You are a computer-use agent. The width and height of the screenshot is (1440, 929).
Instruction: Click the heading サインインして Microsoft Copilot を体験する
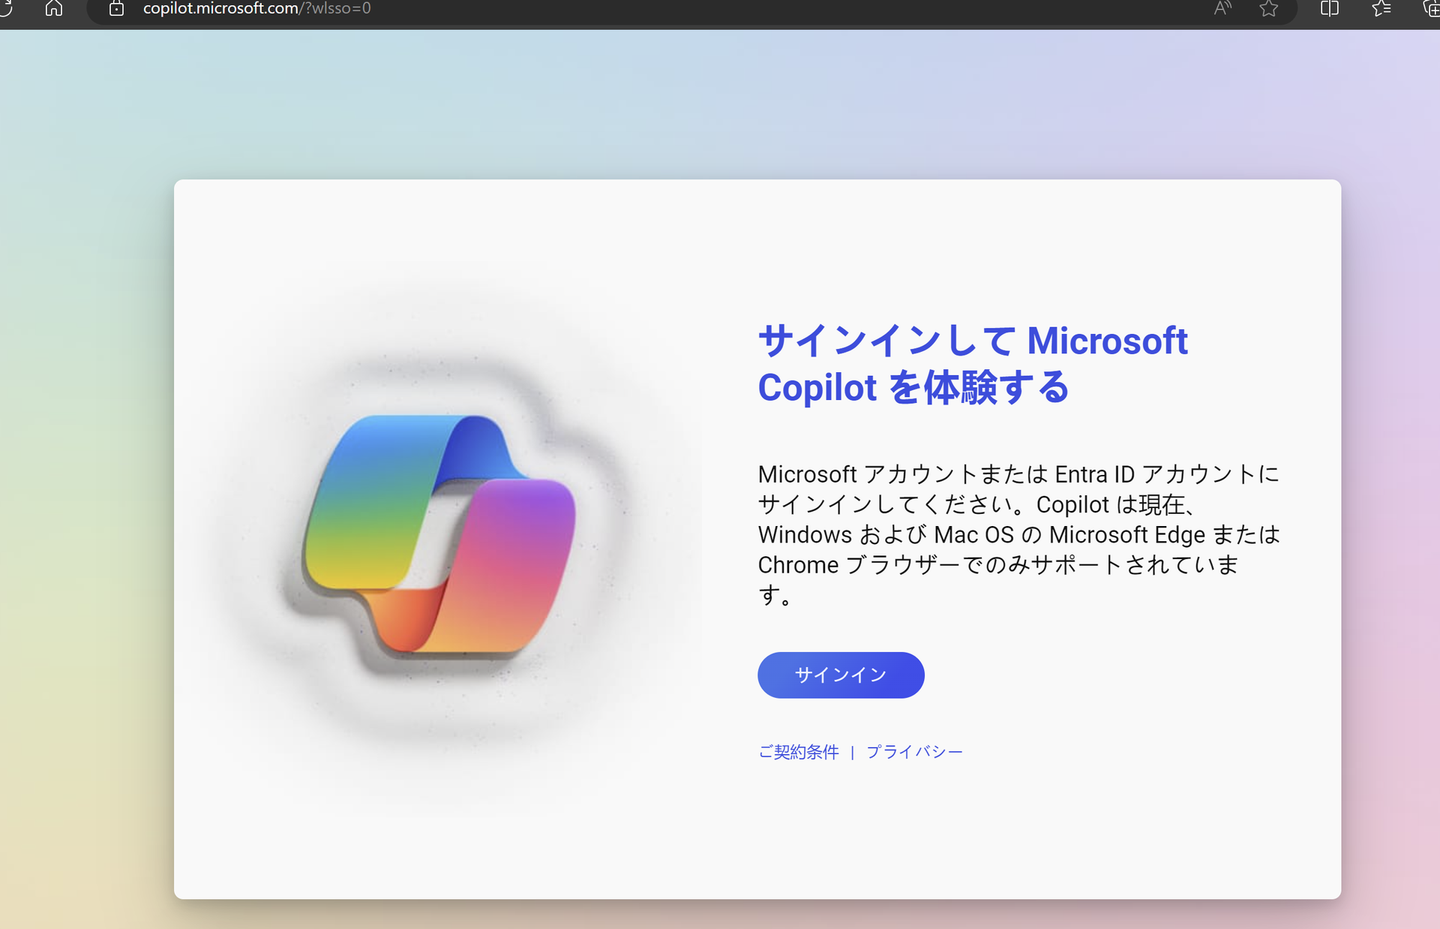(973, 364)
